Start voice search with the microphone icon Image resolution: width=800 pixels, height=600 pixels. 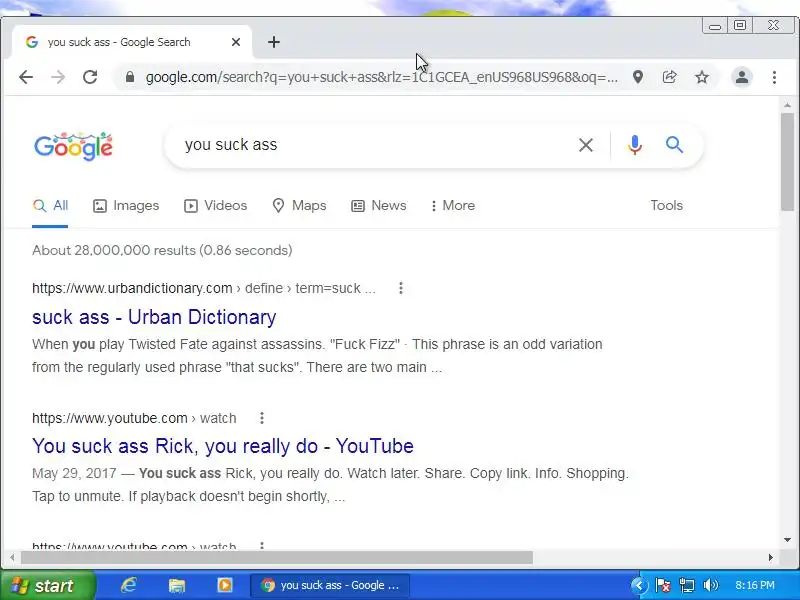(635, 145)
